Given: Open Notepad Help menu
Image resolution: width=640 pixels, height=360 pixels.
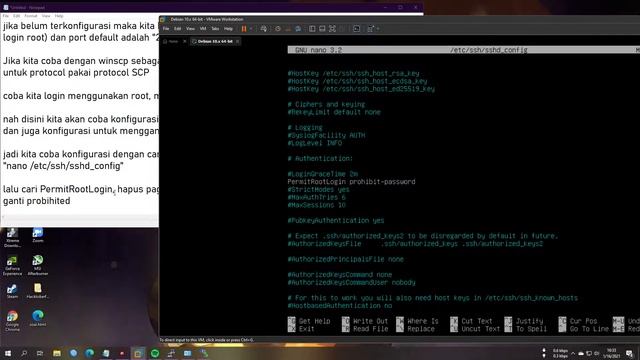Looking at the screenshot, I should pos(59,16).
